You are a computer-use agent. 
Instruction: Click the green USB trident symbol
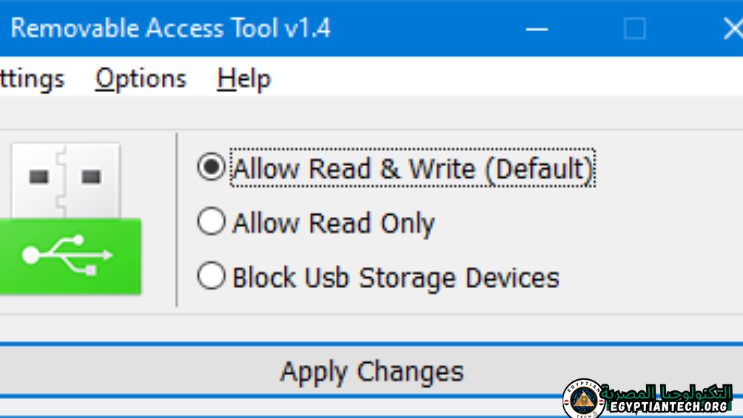(68, 256)
